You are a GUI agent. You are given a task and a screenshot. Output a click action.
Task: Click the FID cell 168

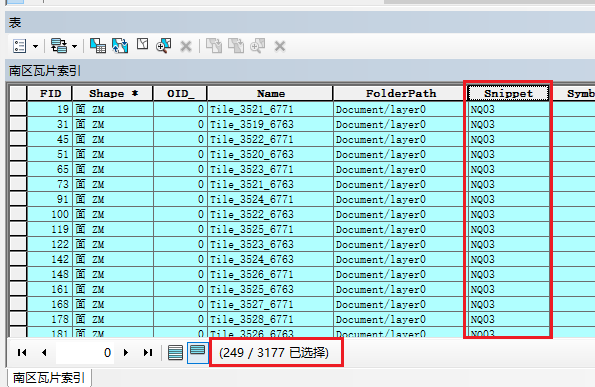(50, 304)
